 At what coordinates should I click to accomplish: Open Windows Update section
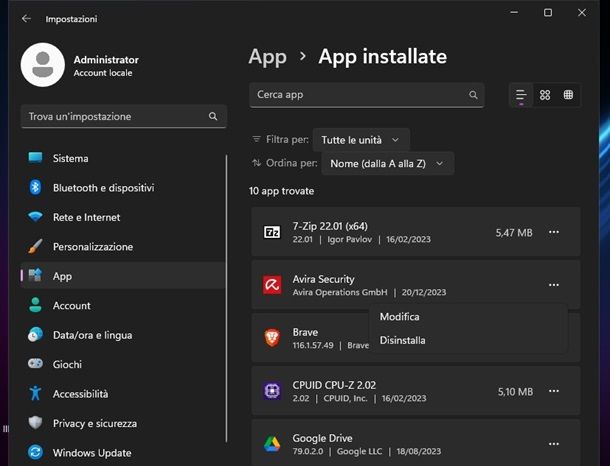click(x=123, y=453)
